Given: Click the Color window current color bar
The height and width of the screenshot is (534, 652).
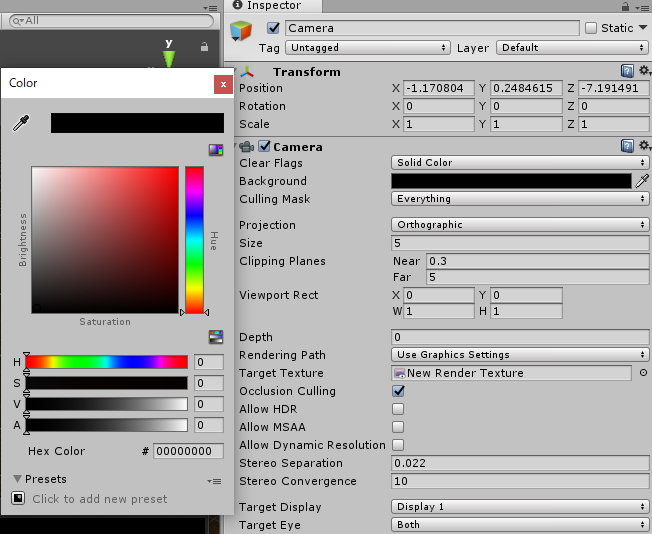Looking at the screenshot, I should (137, 123).
